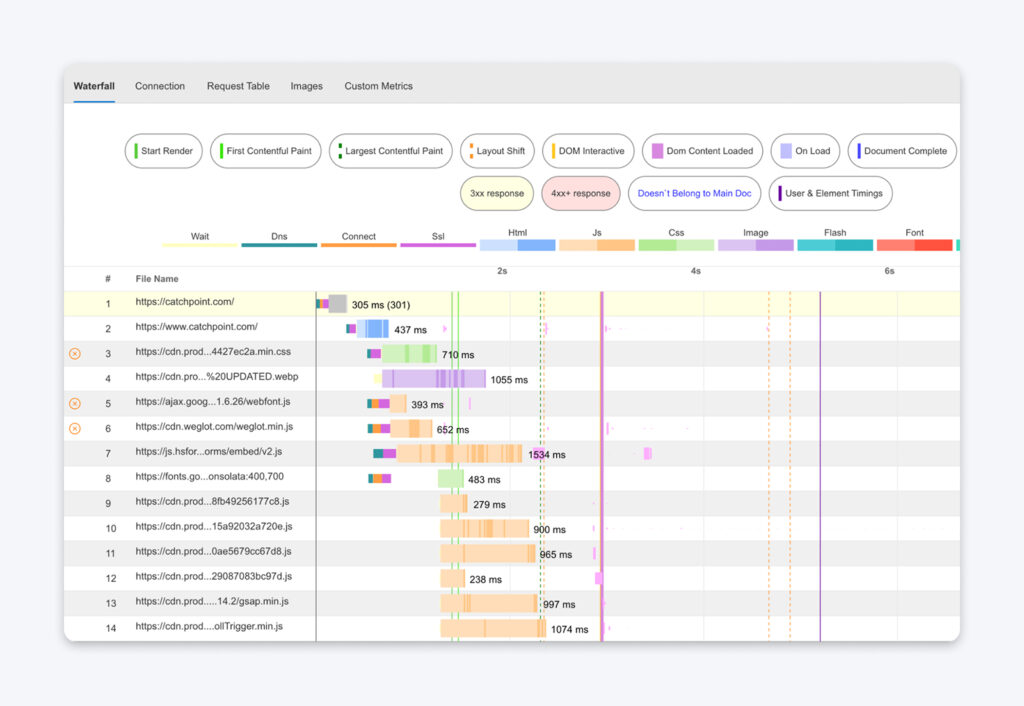Toggle the Dom Content Loaded legend
This screenshot has height=706, width=1024.
pos(702,150)
